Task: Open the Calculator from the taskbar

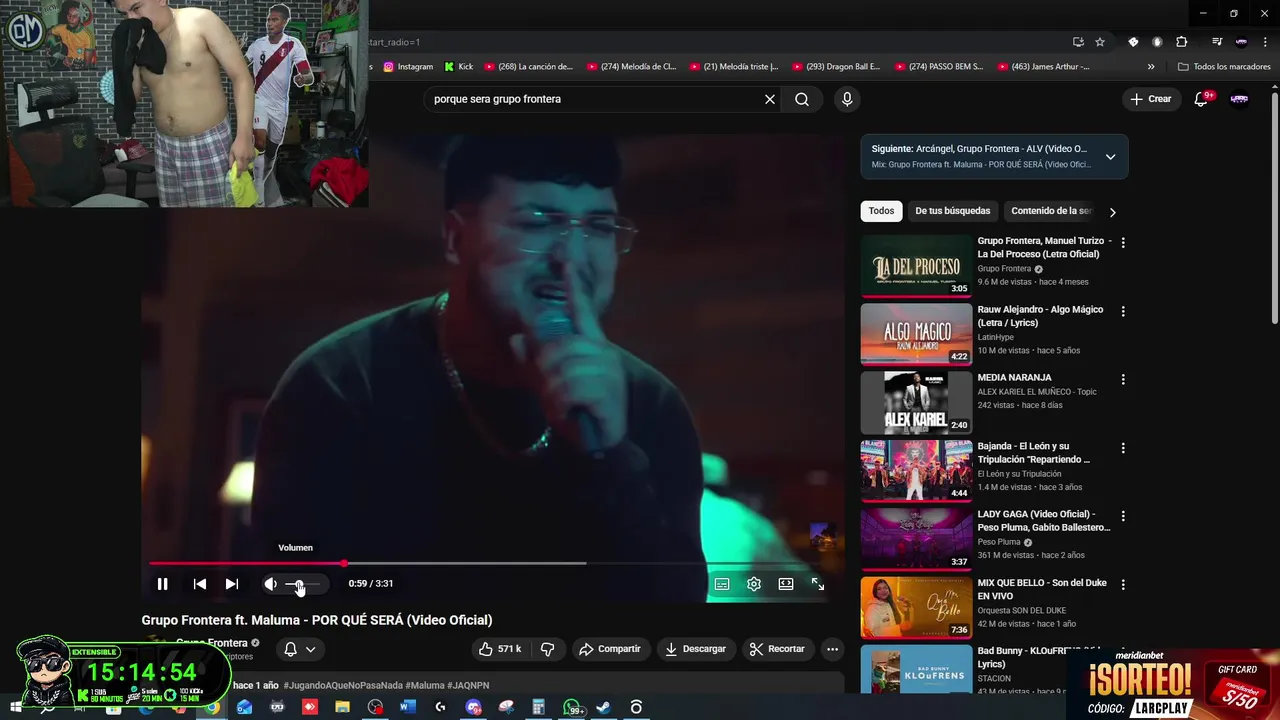Action: 538,707
